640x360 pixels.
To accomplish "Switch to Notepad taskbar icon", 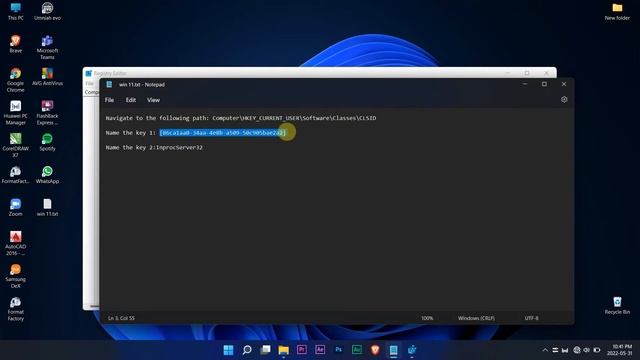I will pos(393,350).
